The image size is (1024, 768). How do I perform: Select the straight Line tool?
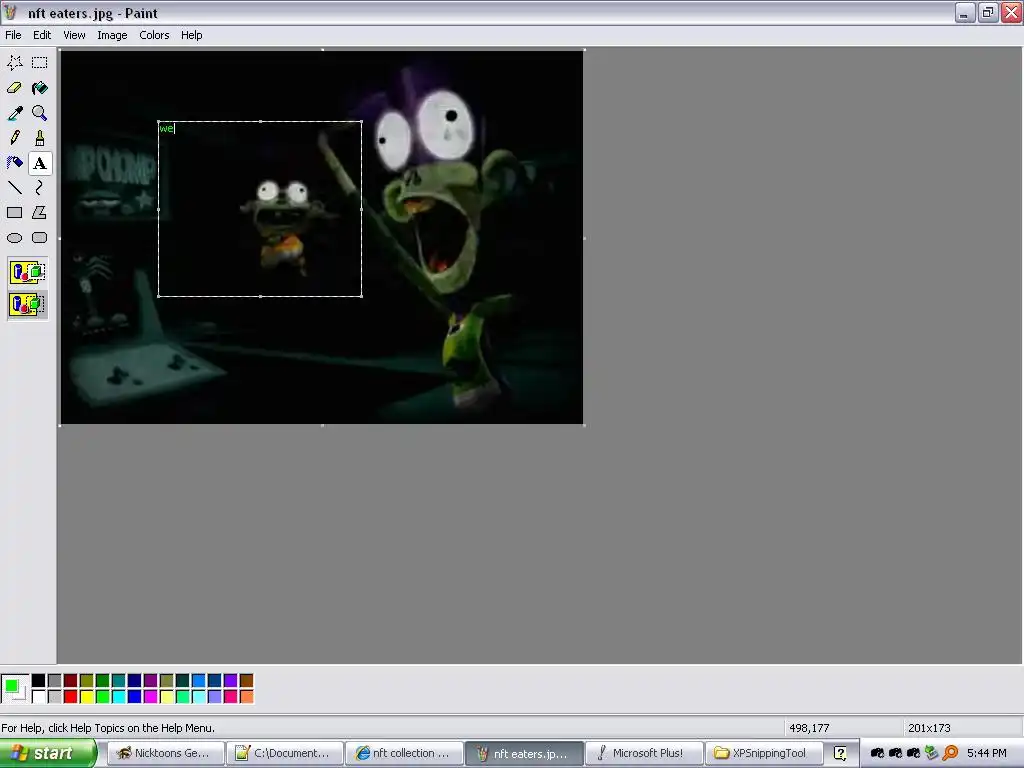tap(15, 188)
